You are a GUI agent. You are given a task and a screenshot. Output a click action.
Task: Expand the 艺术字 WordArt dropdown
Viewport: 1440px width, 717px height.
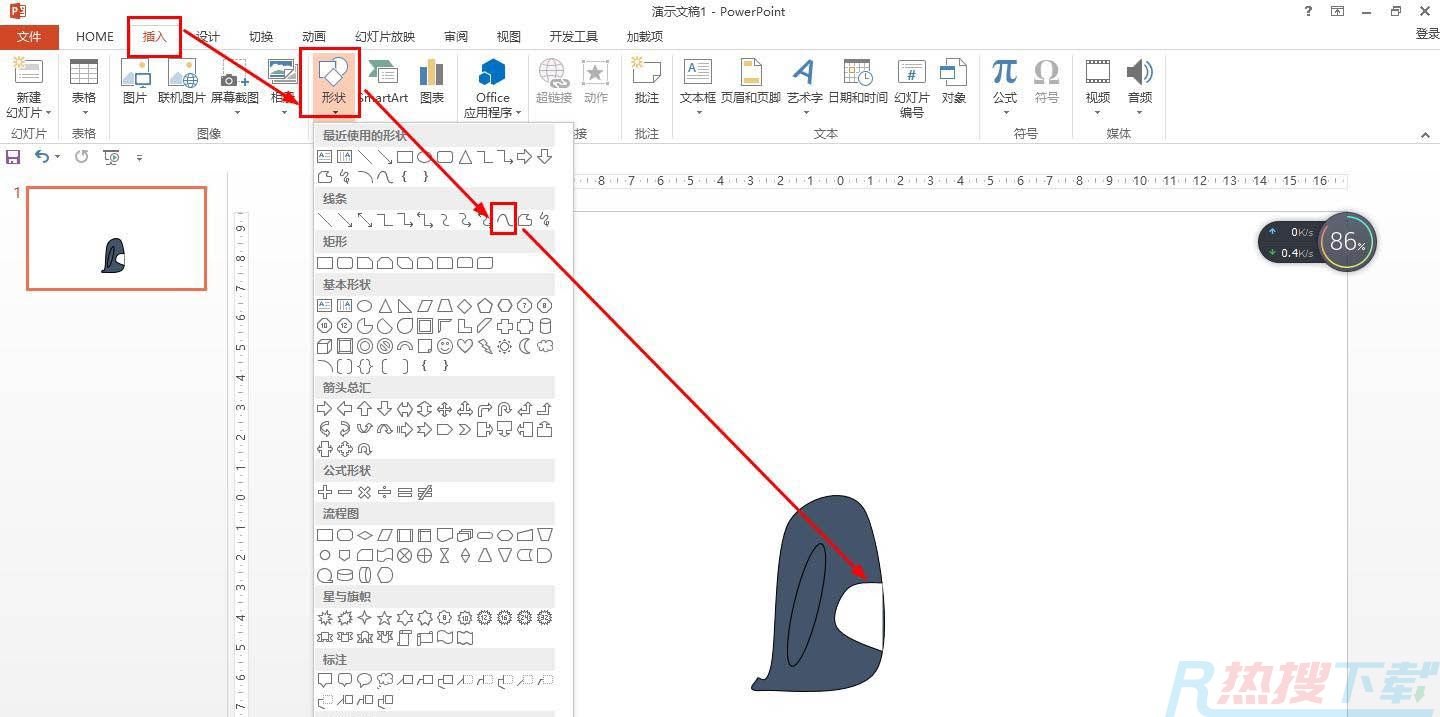point(804,84)
